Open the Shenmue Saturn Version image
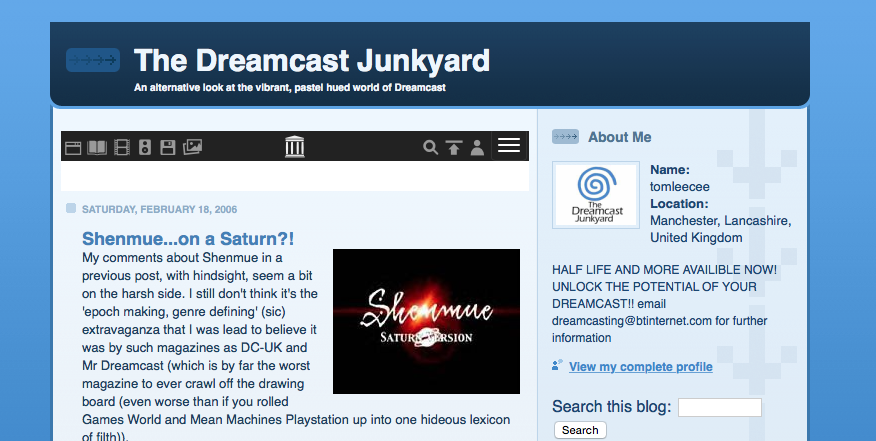This screenshot has height=441, width=876. pos(426,321)
